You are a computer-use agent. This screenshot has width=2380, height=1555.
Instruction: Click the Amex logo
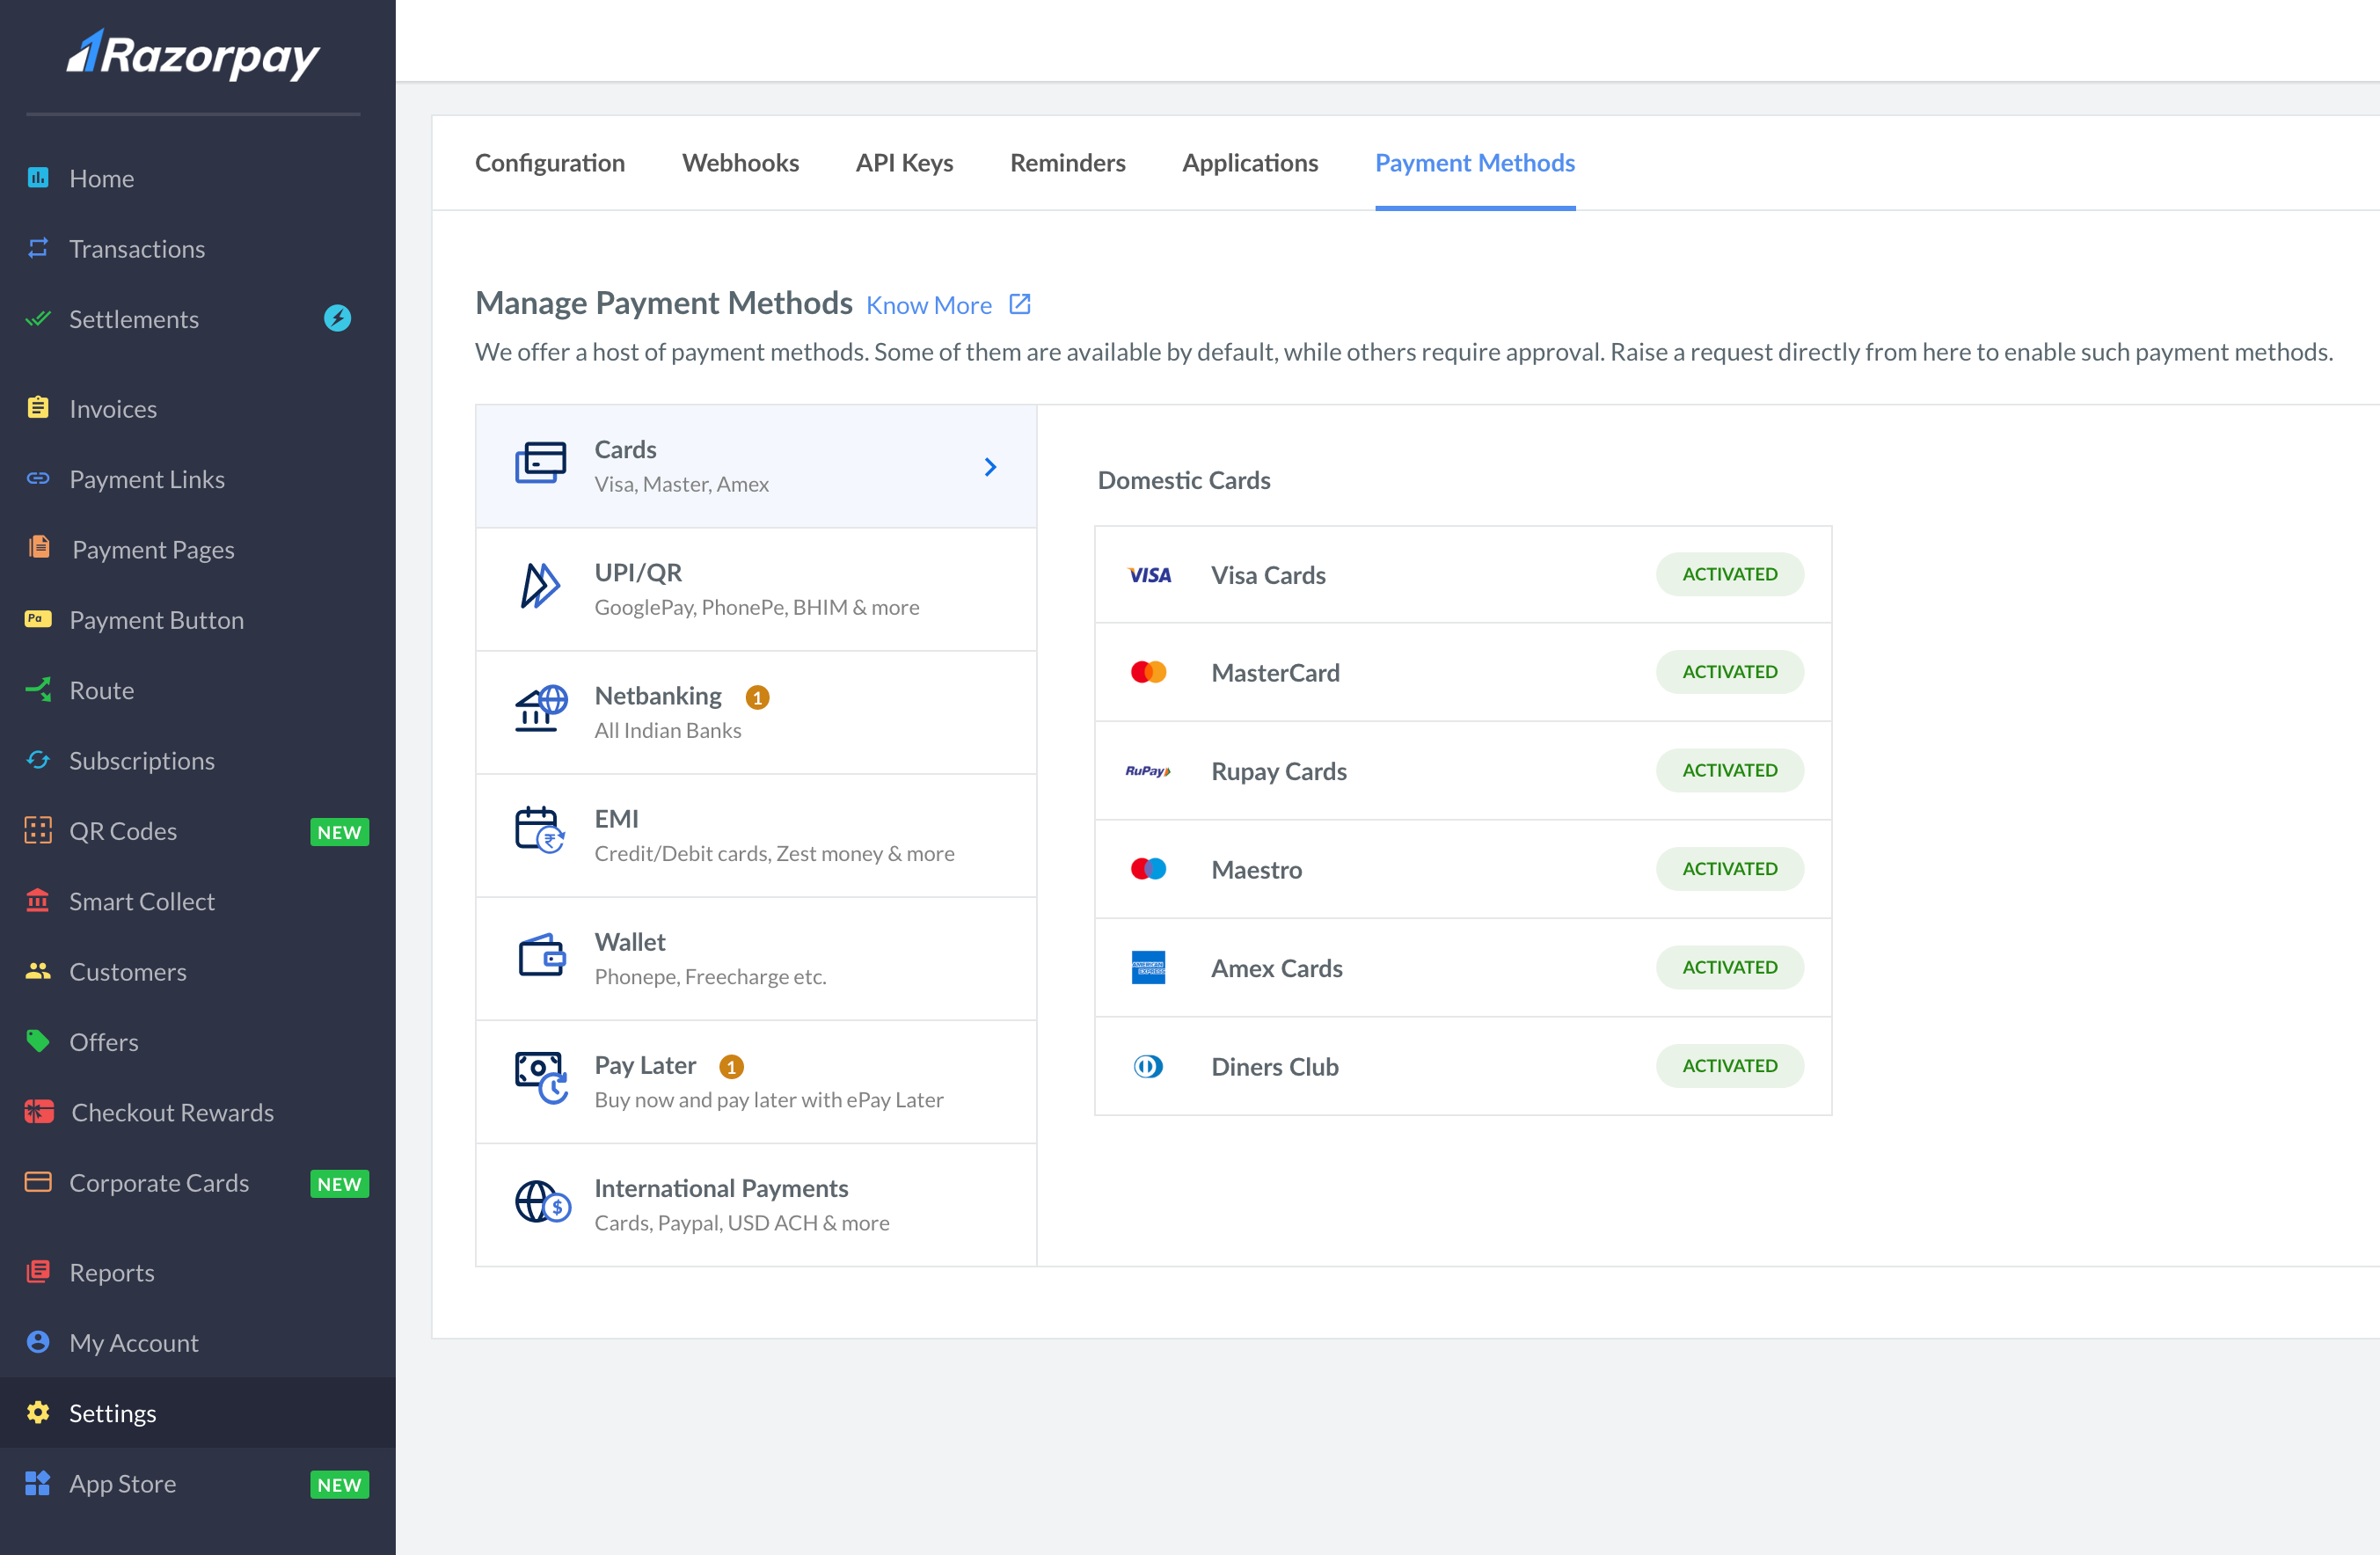(1148, 968)
